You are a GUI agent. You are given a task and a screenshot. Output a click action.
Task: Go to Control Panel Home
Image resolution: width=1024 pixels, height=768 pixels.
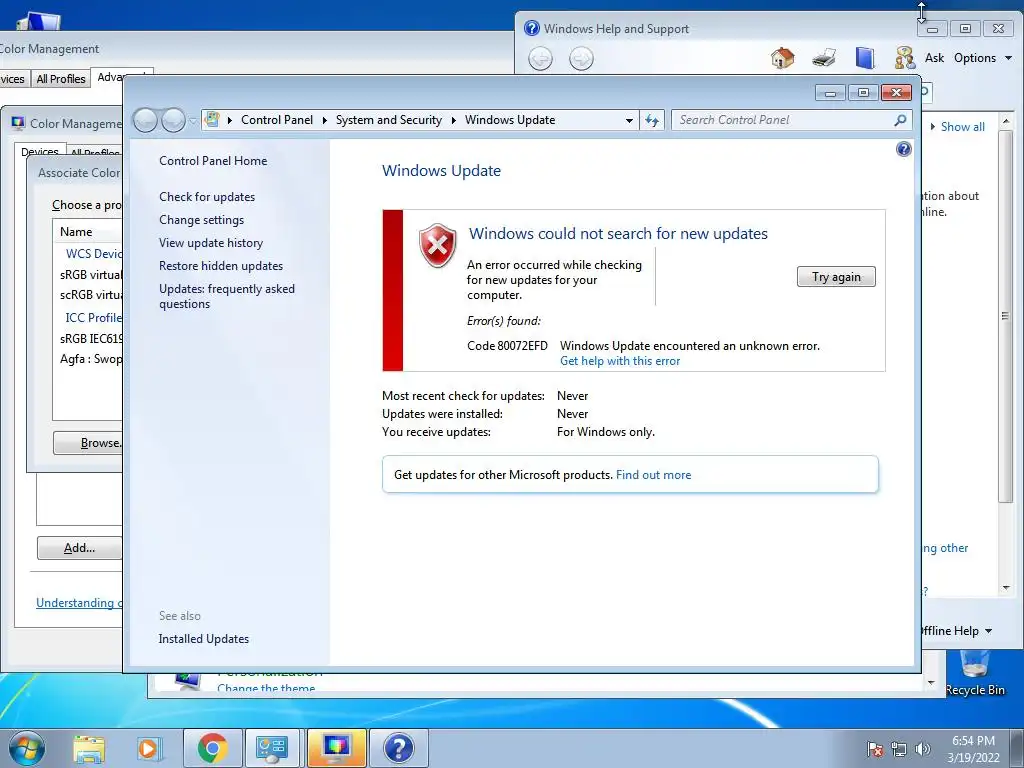[x=213, y=161]
